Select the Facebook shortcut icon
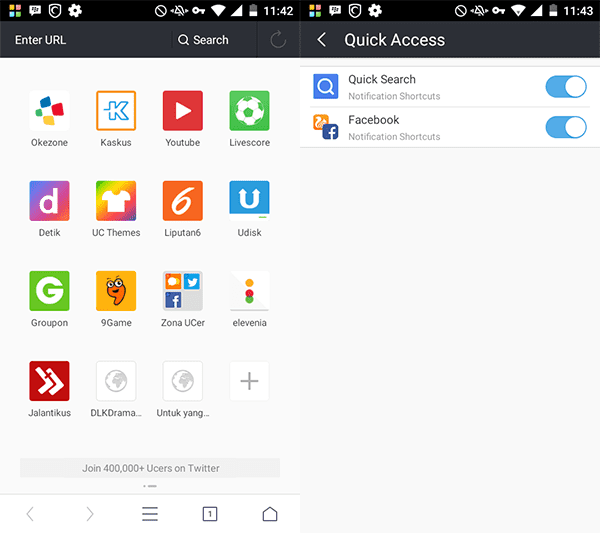This screenshot has height=533, width=600. 326,127
